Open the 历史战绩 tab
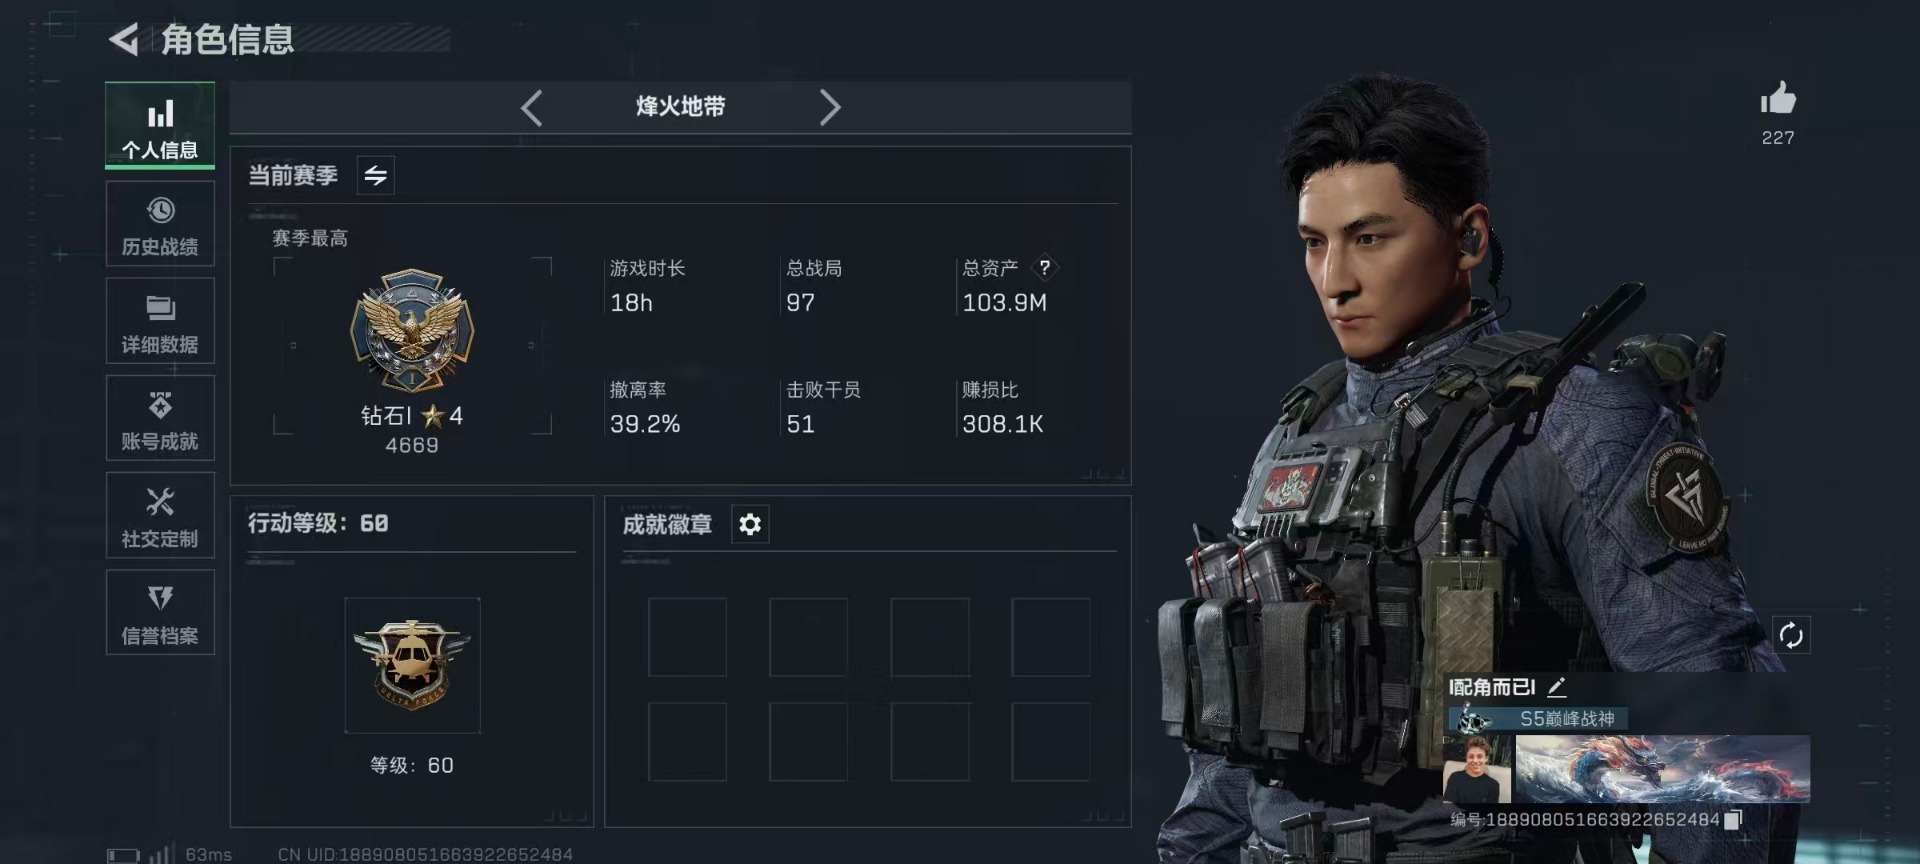1920x864 pixels. tap(160, 224)
